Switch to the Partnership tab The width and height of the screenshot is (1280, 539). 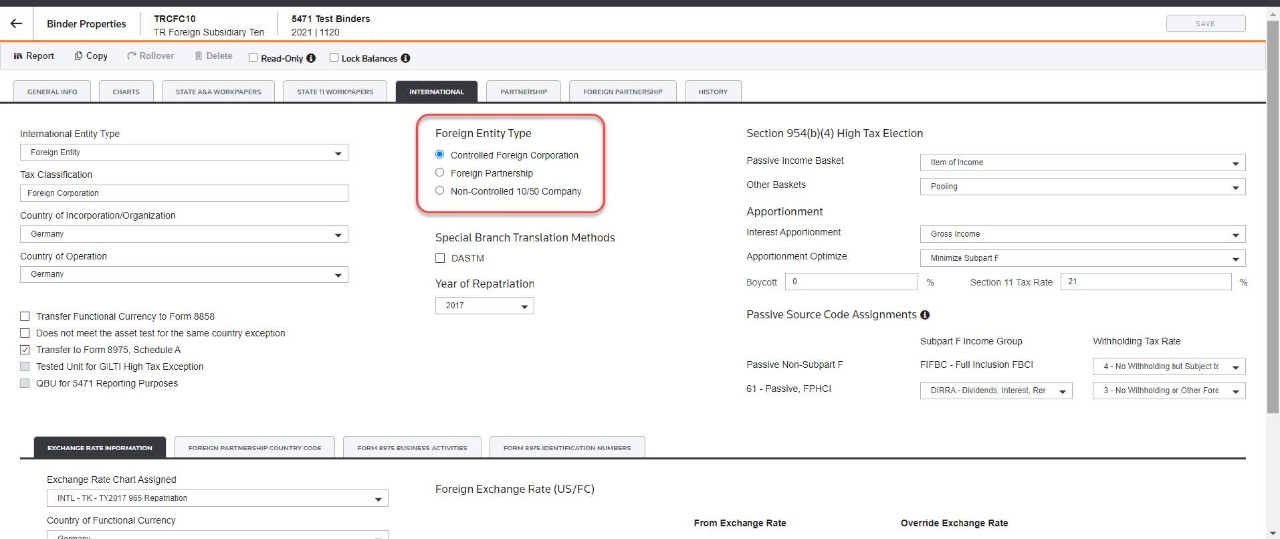(524, 92)
